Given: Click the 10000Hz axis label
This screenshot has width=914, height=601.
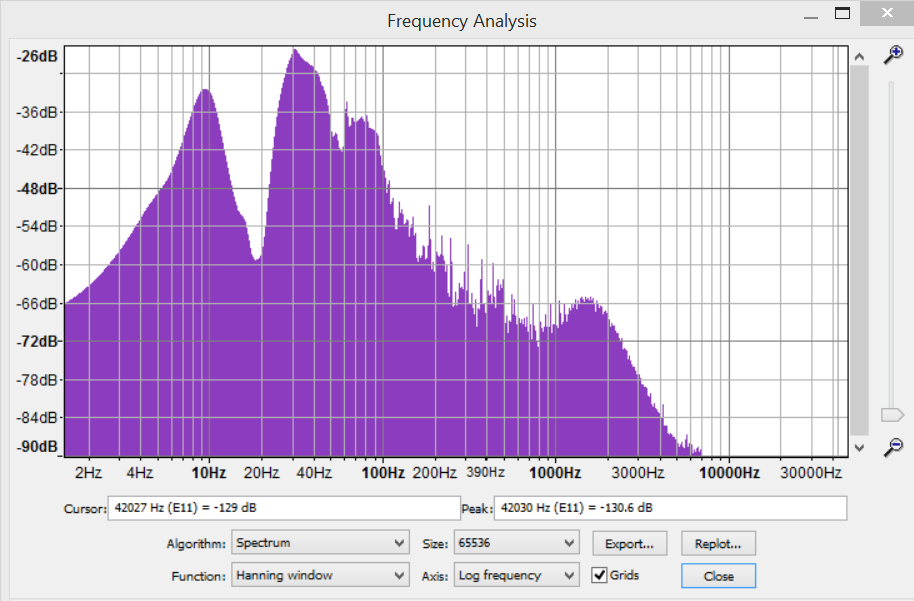Looking at the screenshot, I should coord(729,472).
